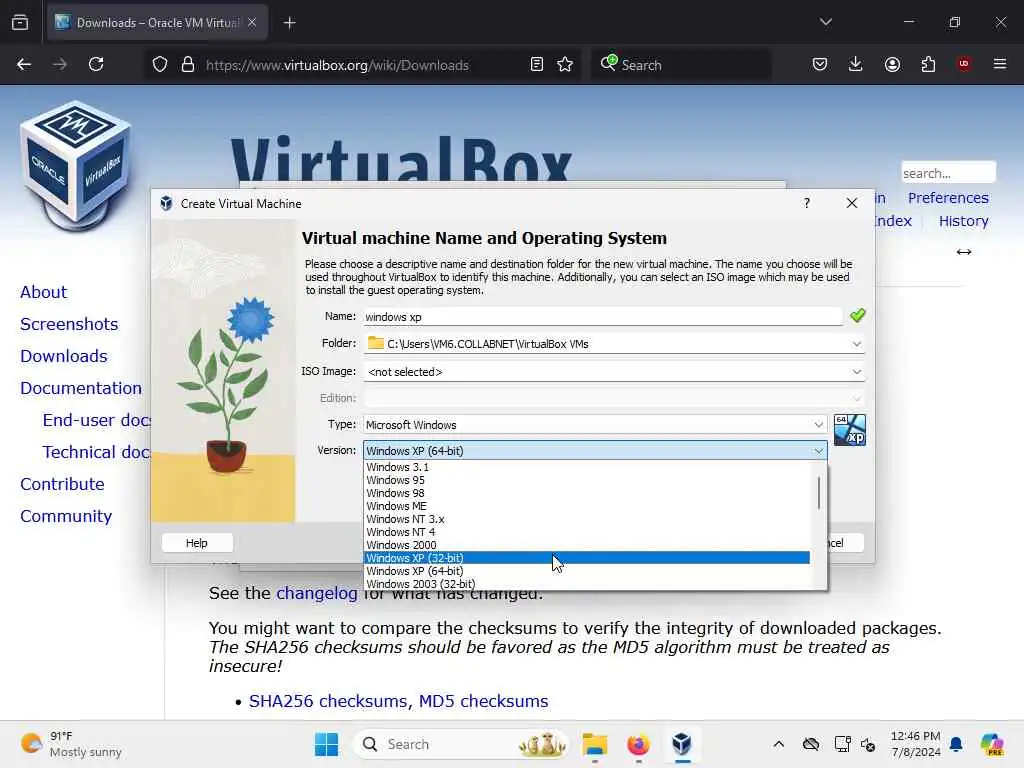
Task: Open the Documentation sidebar link
Action: tap(81, 388)
